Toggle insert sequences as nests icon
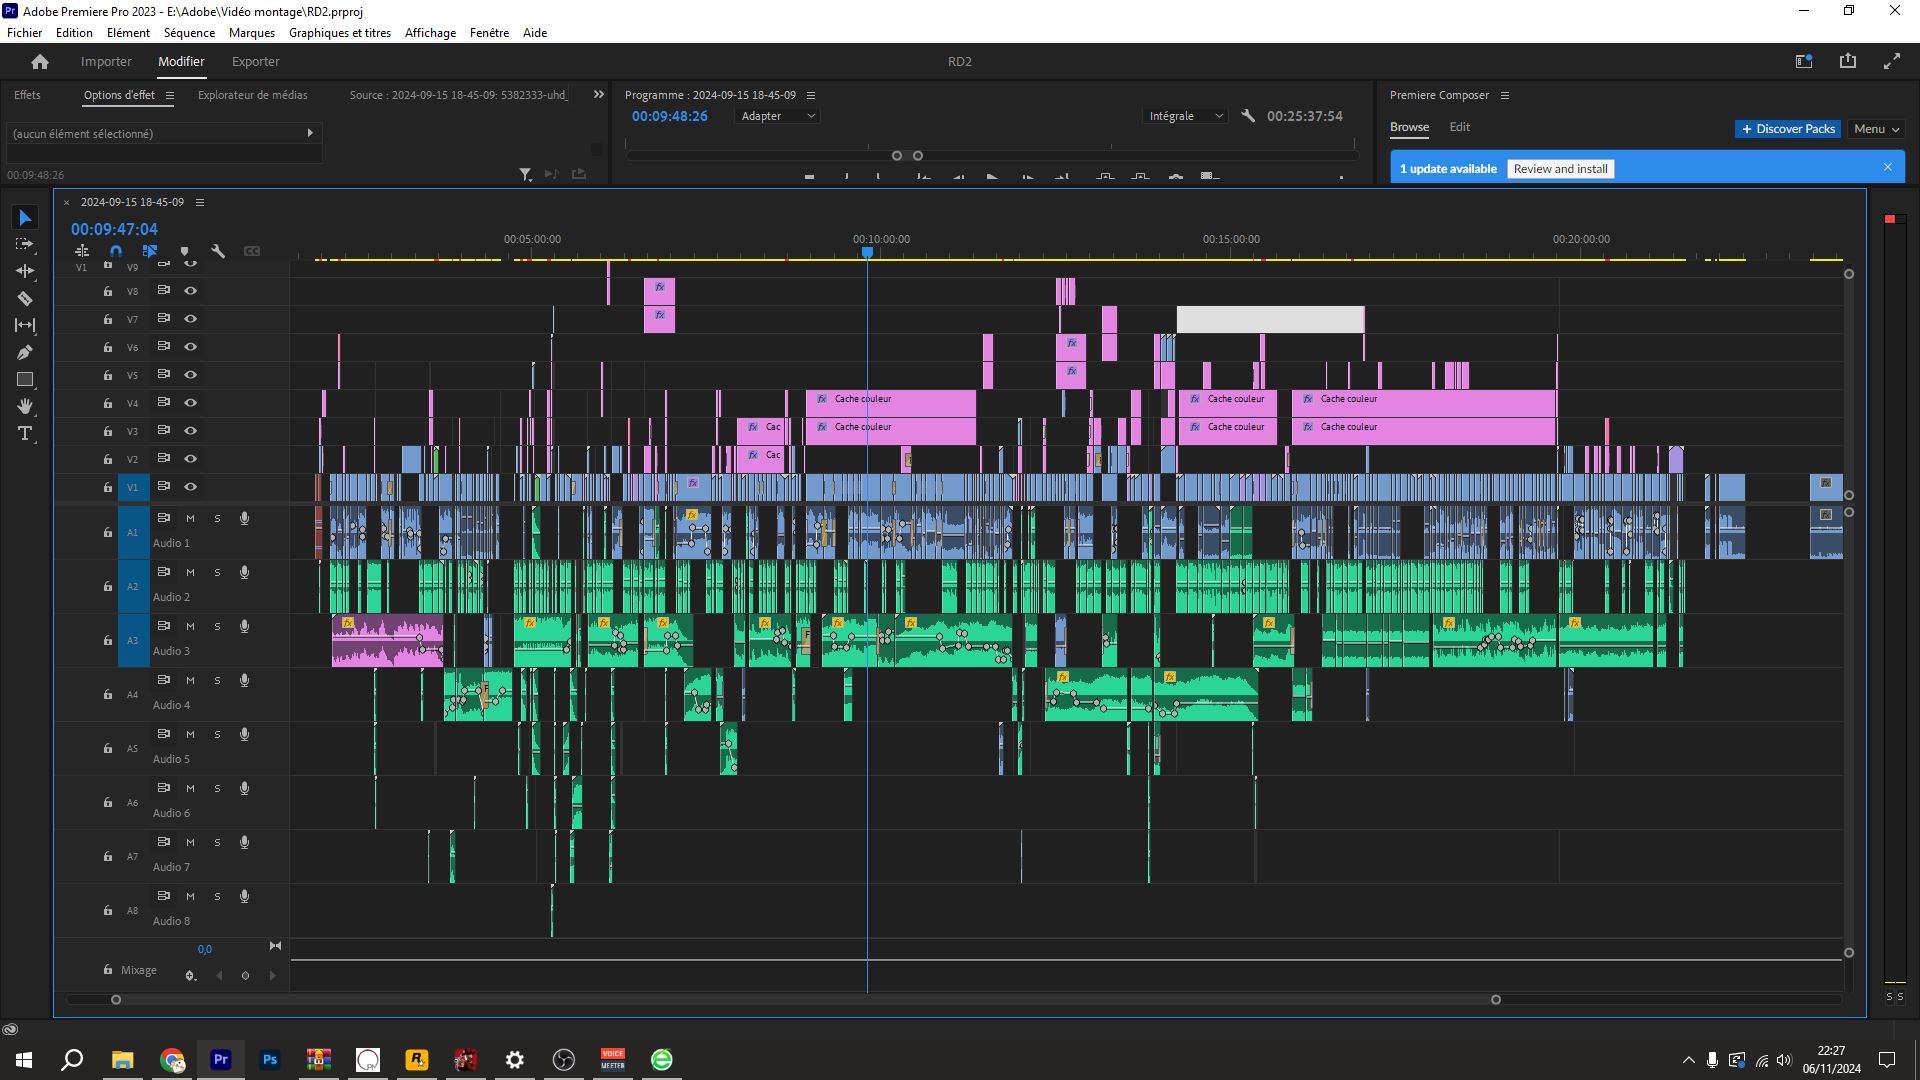This screenshot has height=1080, width=1920. (82, 251)
